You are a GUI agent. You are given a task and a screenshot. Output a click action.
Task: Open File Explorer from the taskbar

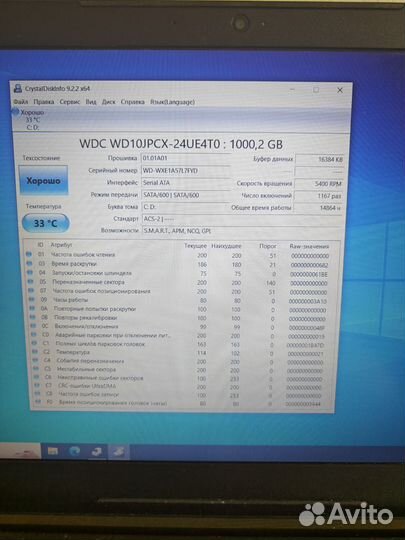53,451
